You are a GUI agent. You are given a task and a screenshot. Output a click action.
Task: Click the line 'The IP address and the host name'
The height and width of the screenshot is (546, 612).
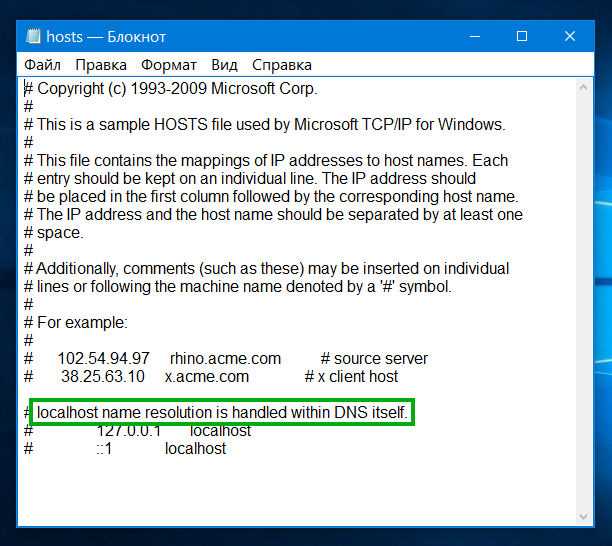(273, 214)
